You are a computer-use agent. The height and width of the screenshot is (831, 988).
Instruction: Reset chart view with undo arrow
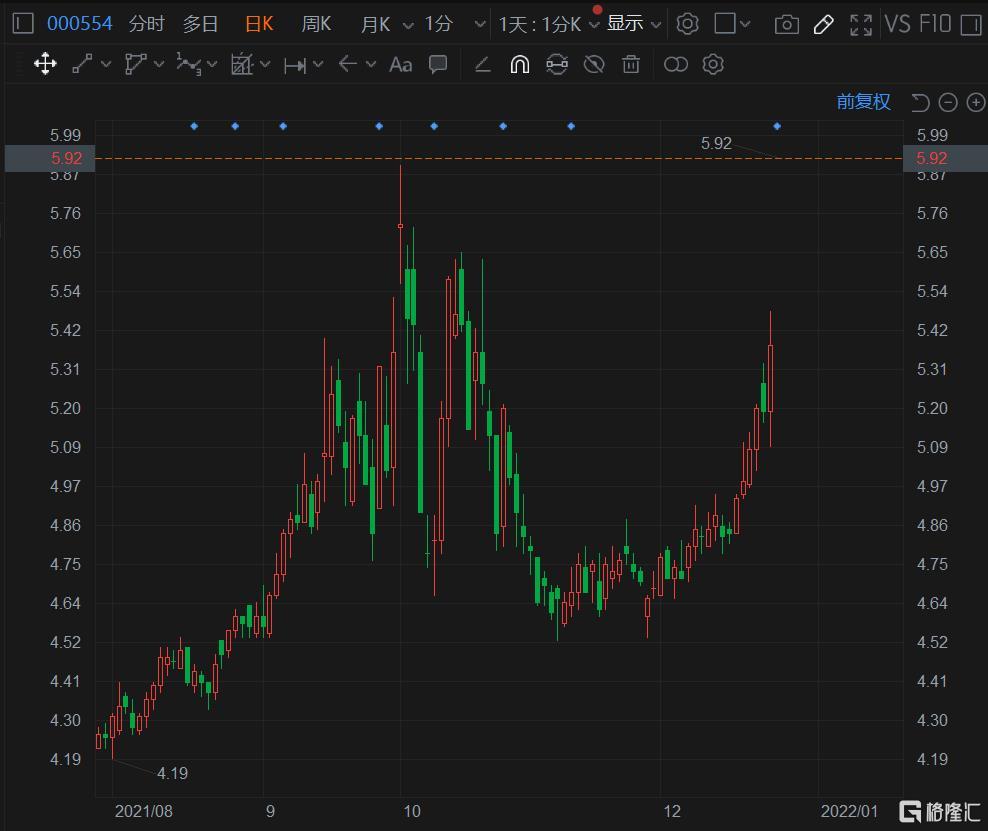[920, 102]
